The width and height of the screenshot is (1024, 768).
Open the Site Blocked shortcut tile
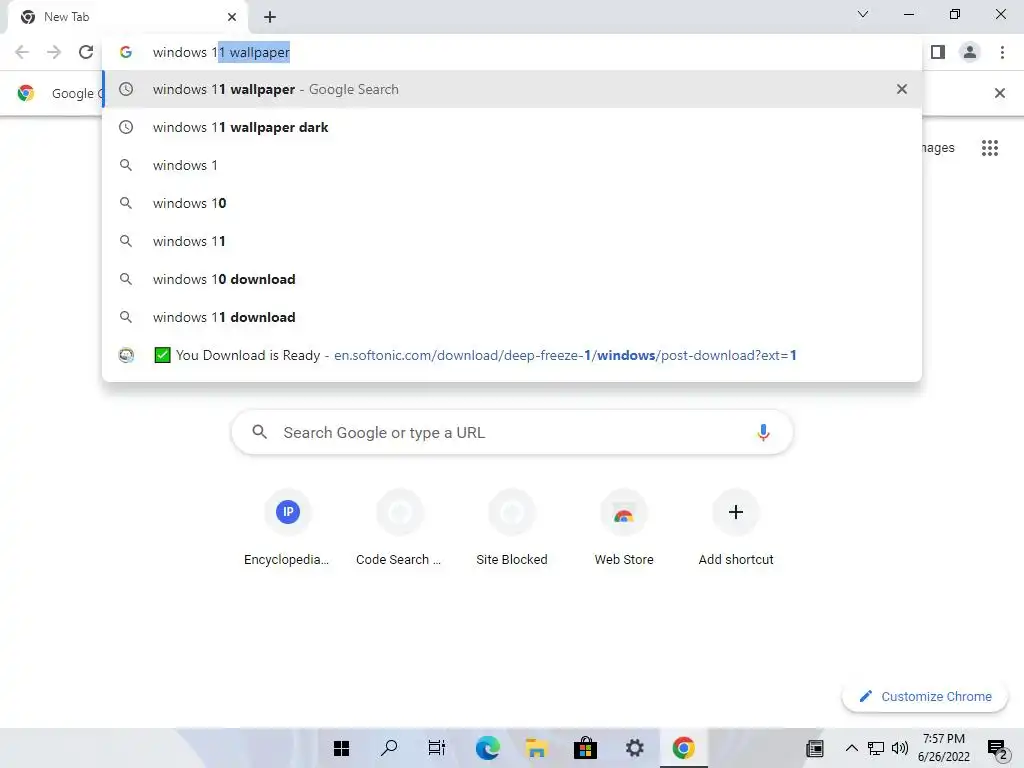512,529
